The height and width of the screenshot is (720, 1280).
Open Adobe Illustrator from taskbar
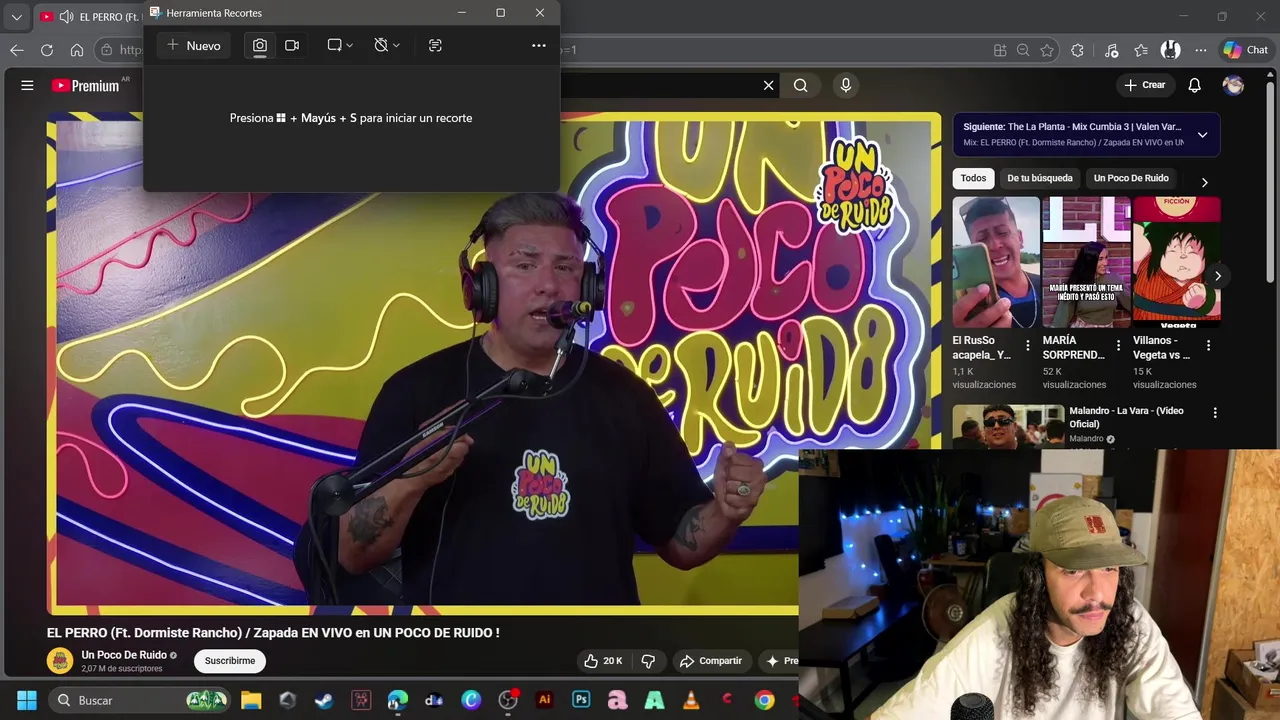click(x=545, y=700)
